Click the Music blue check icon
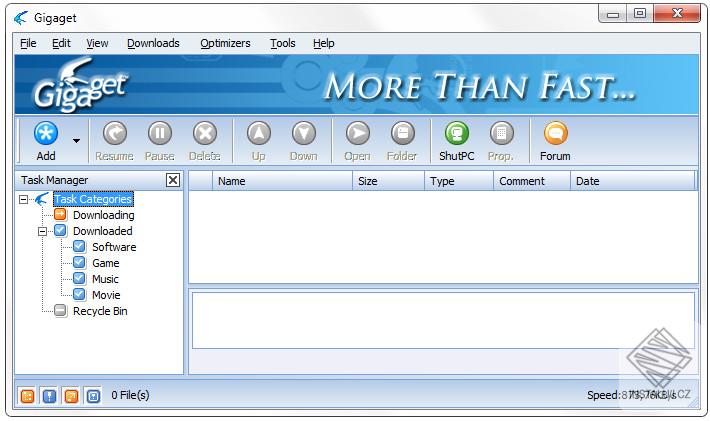This screenshot has width=710, height=421. tap(79, 279)
